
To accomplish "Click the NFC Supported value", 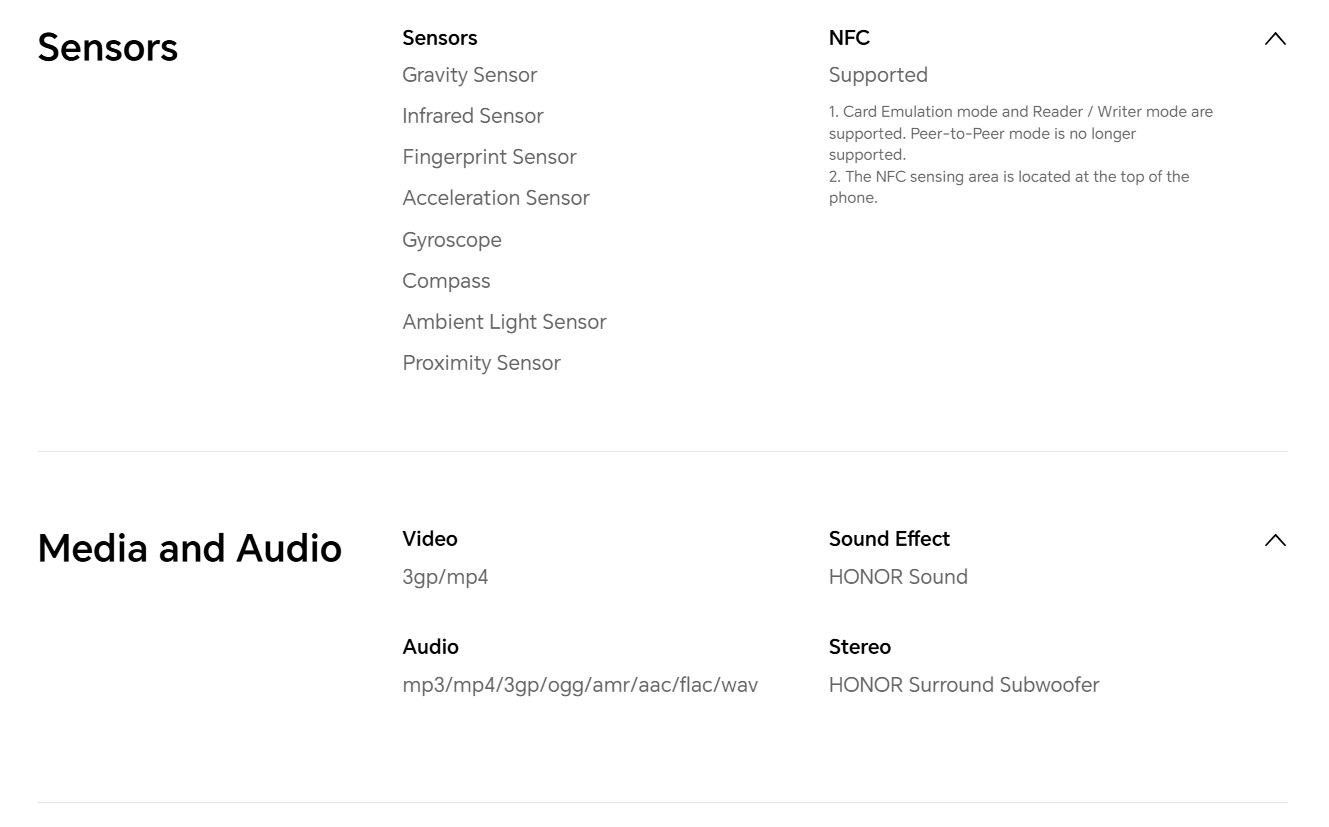I will tap(878, 75).
